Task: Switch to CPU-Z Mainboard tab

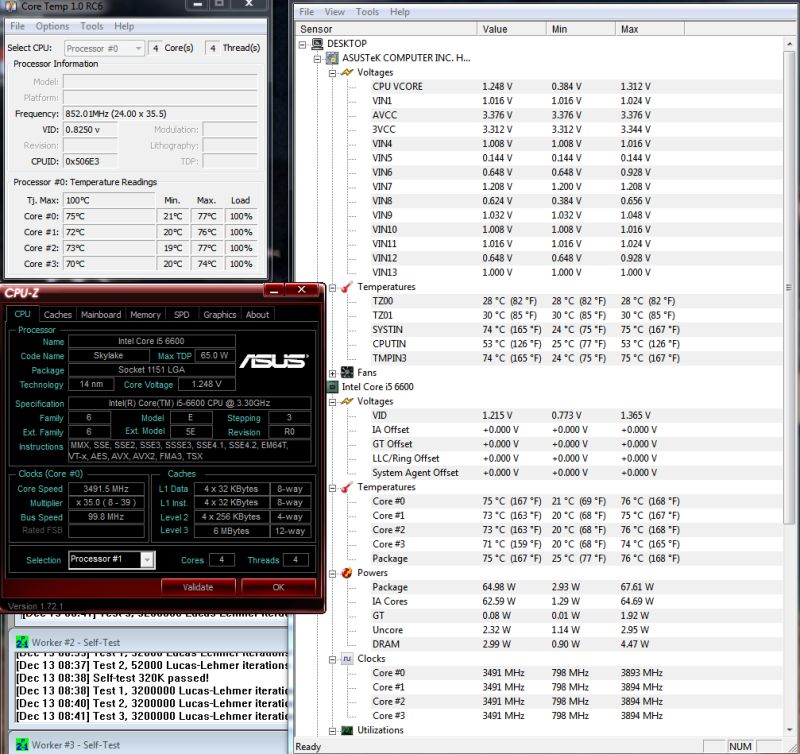Action: [x=101, y=315]
